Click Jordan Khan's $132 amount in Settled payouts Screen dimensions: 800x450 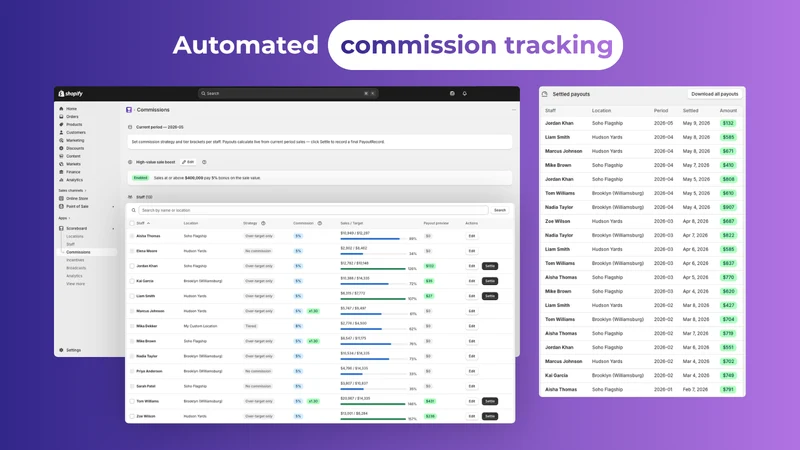728,123
